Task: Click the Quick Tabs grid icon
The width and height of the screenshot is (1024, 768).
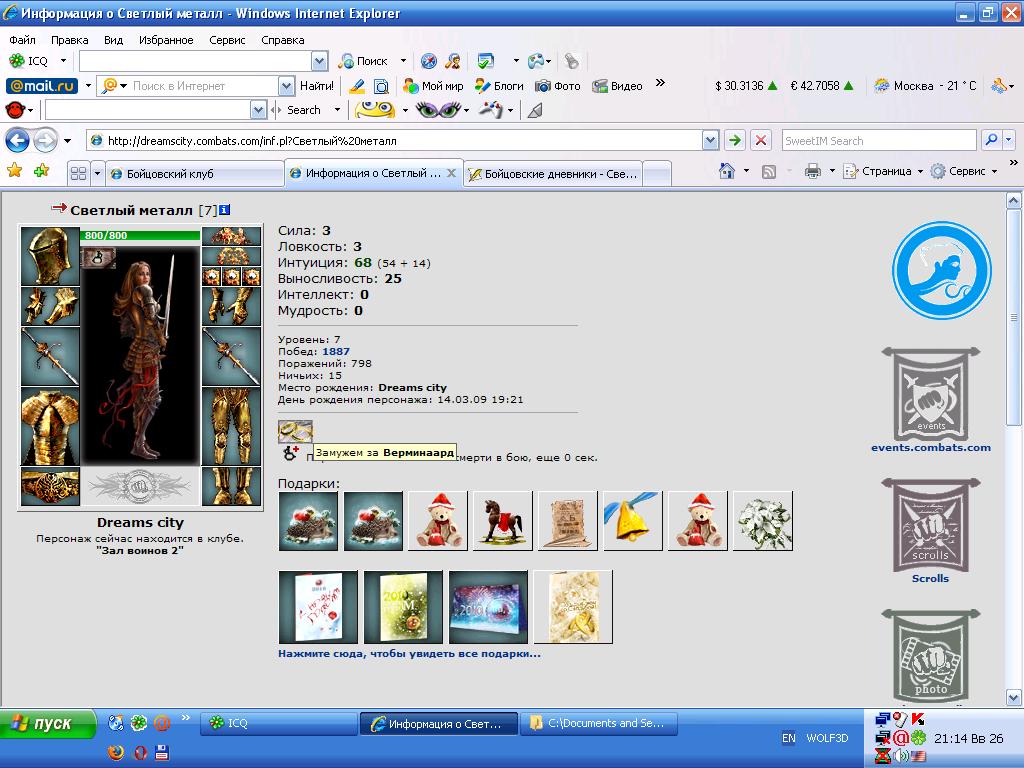Action: point(78,173)
